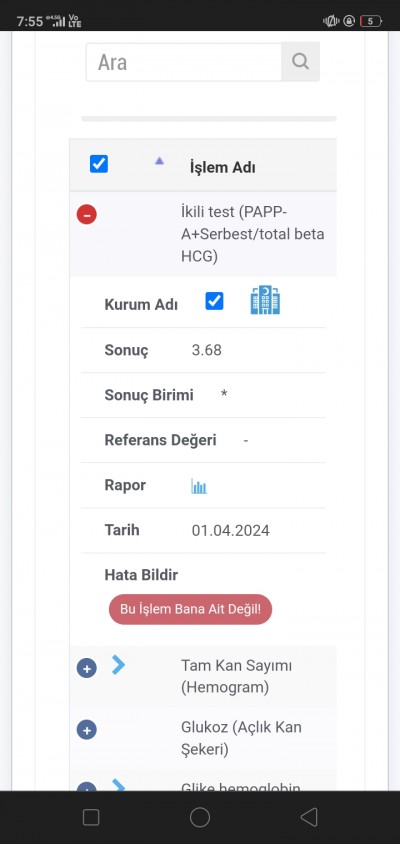The height and width of the screenshot is (844, 400).
Task: Select Glukoz (Açlık Kan Şekeri) row
Action: [203, 738]
